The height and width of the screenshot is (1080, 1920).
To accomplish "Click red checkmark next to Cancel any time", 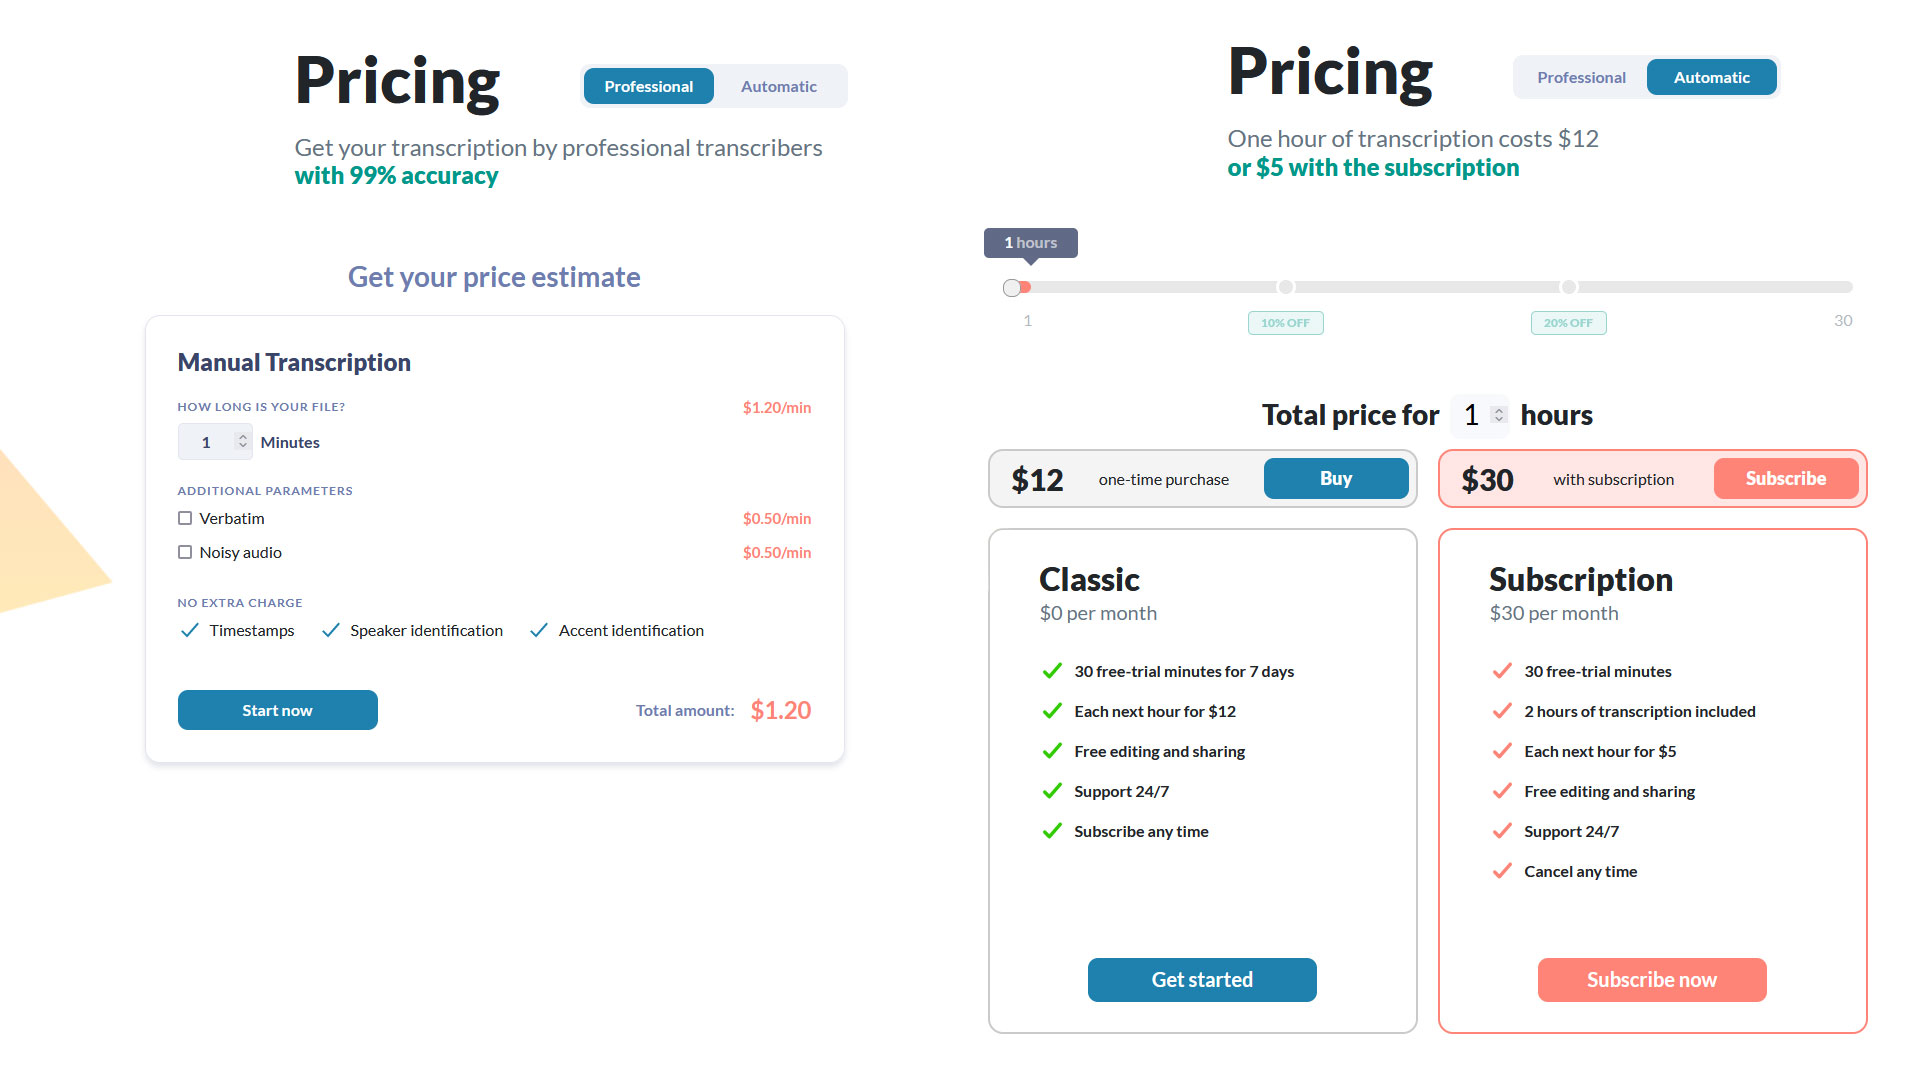I will (x=1502, y=871).
